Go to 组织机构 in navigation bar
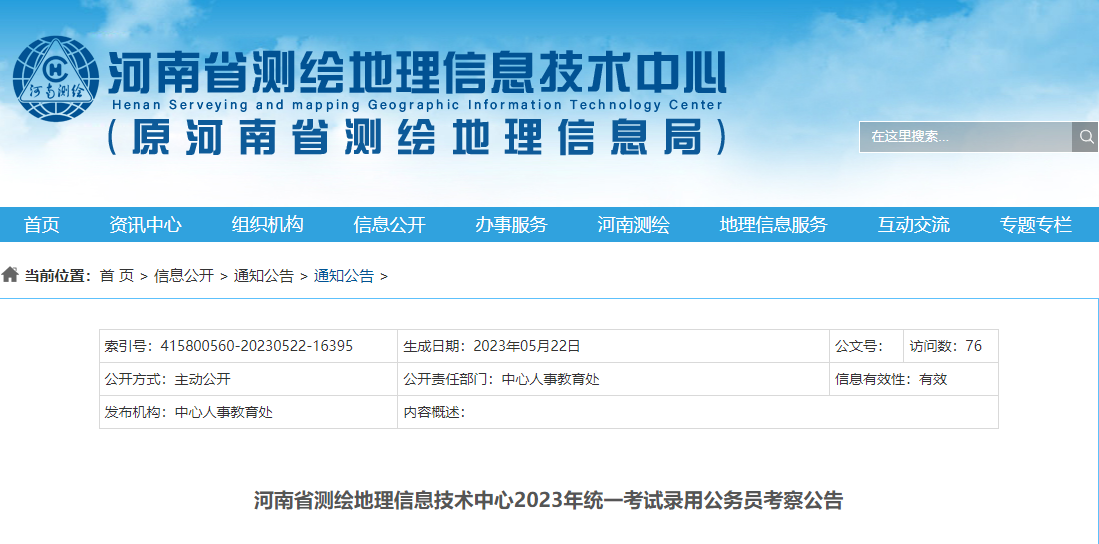The width and height of the screenshot is (1099, 544). pos(268,225)
